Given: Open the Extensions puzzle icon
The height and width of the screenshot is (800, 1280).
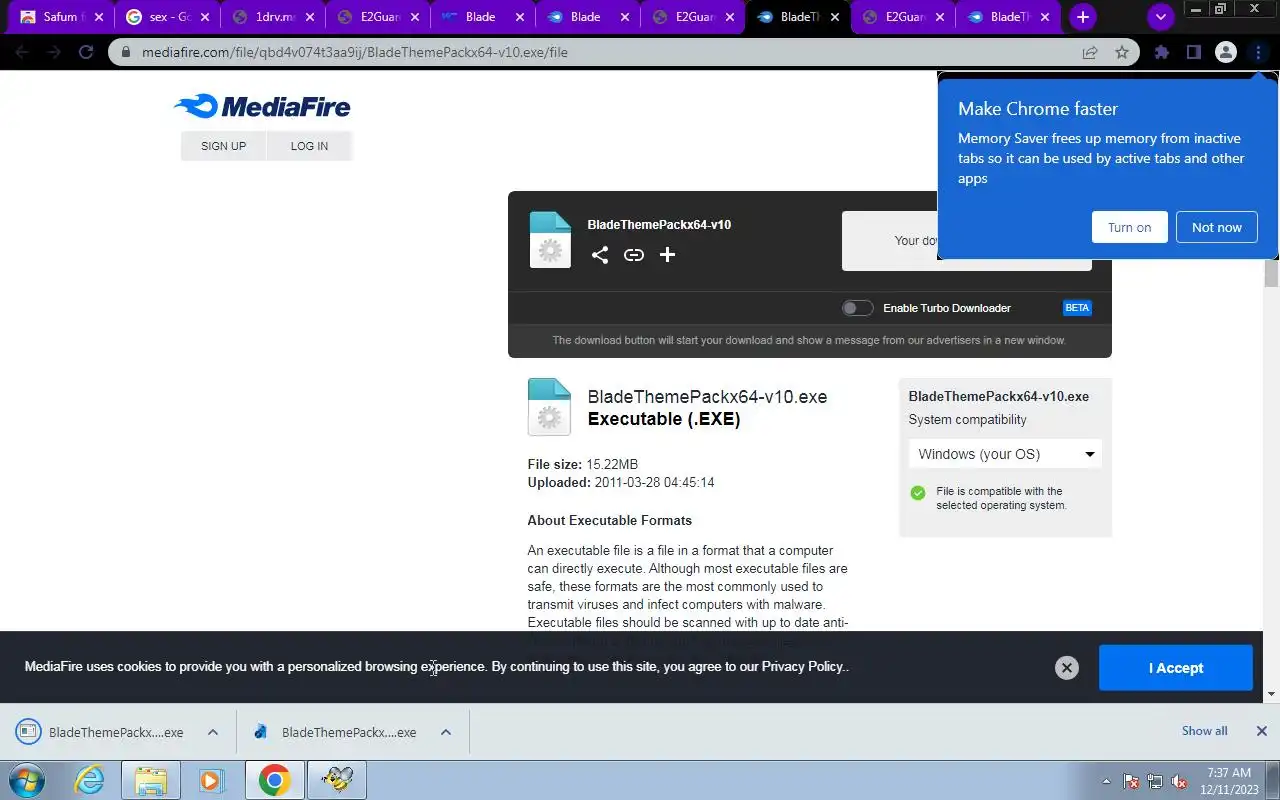Looking at the screenshot, I should 1161,52.
